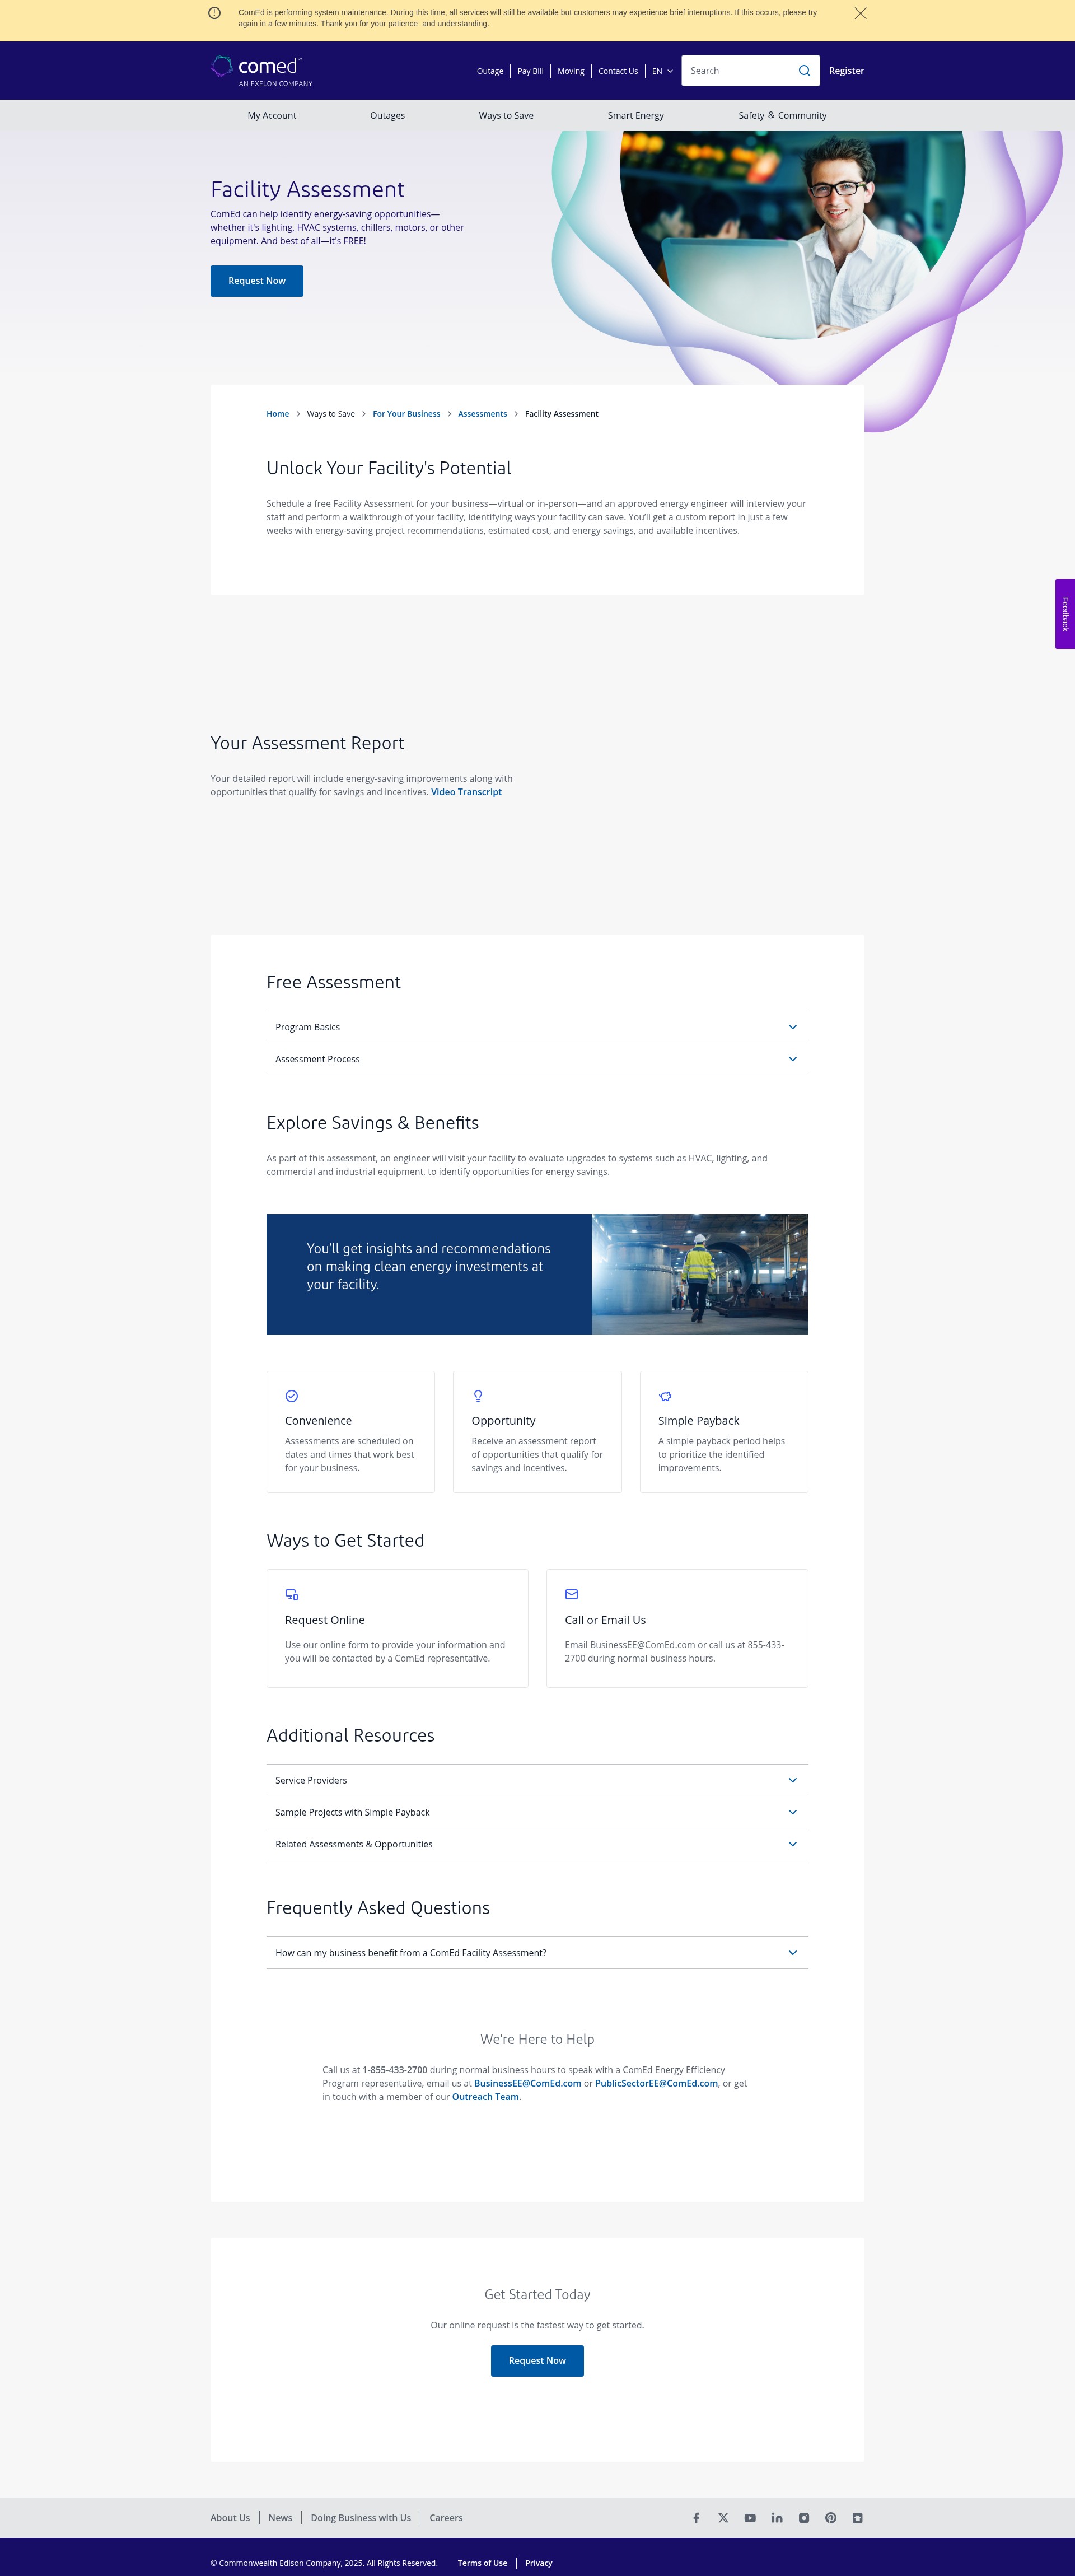The image size is (1075, 2576).
Task: Click the Register link
Action: (x=846, y=71)
